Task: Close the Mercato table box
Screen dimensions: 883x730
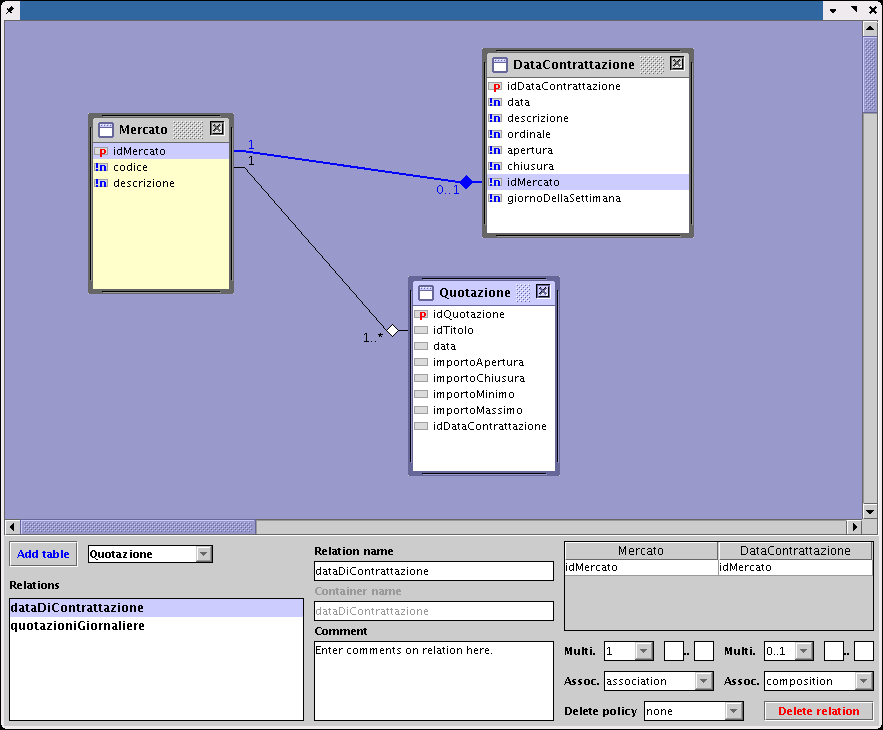Action: coord(217,128)
